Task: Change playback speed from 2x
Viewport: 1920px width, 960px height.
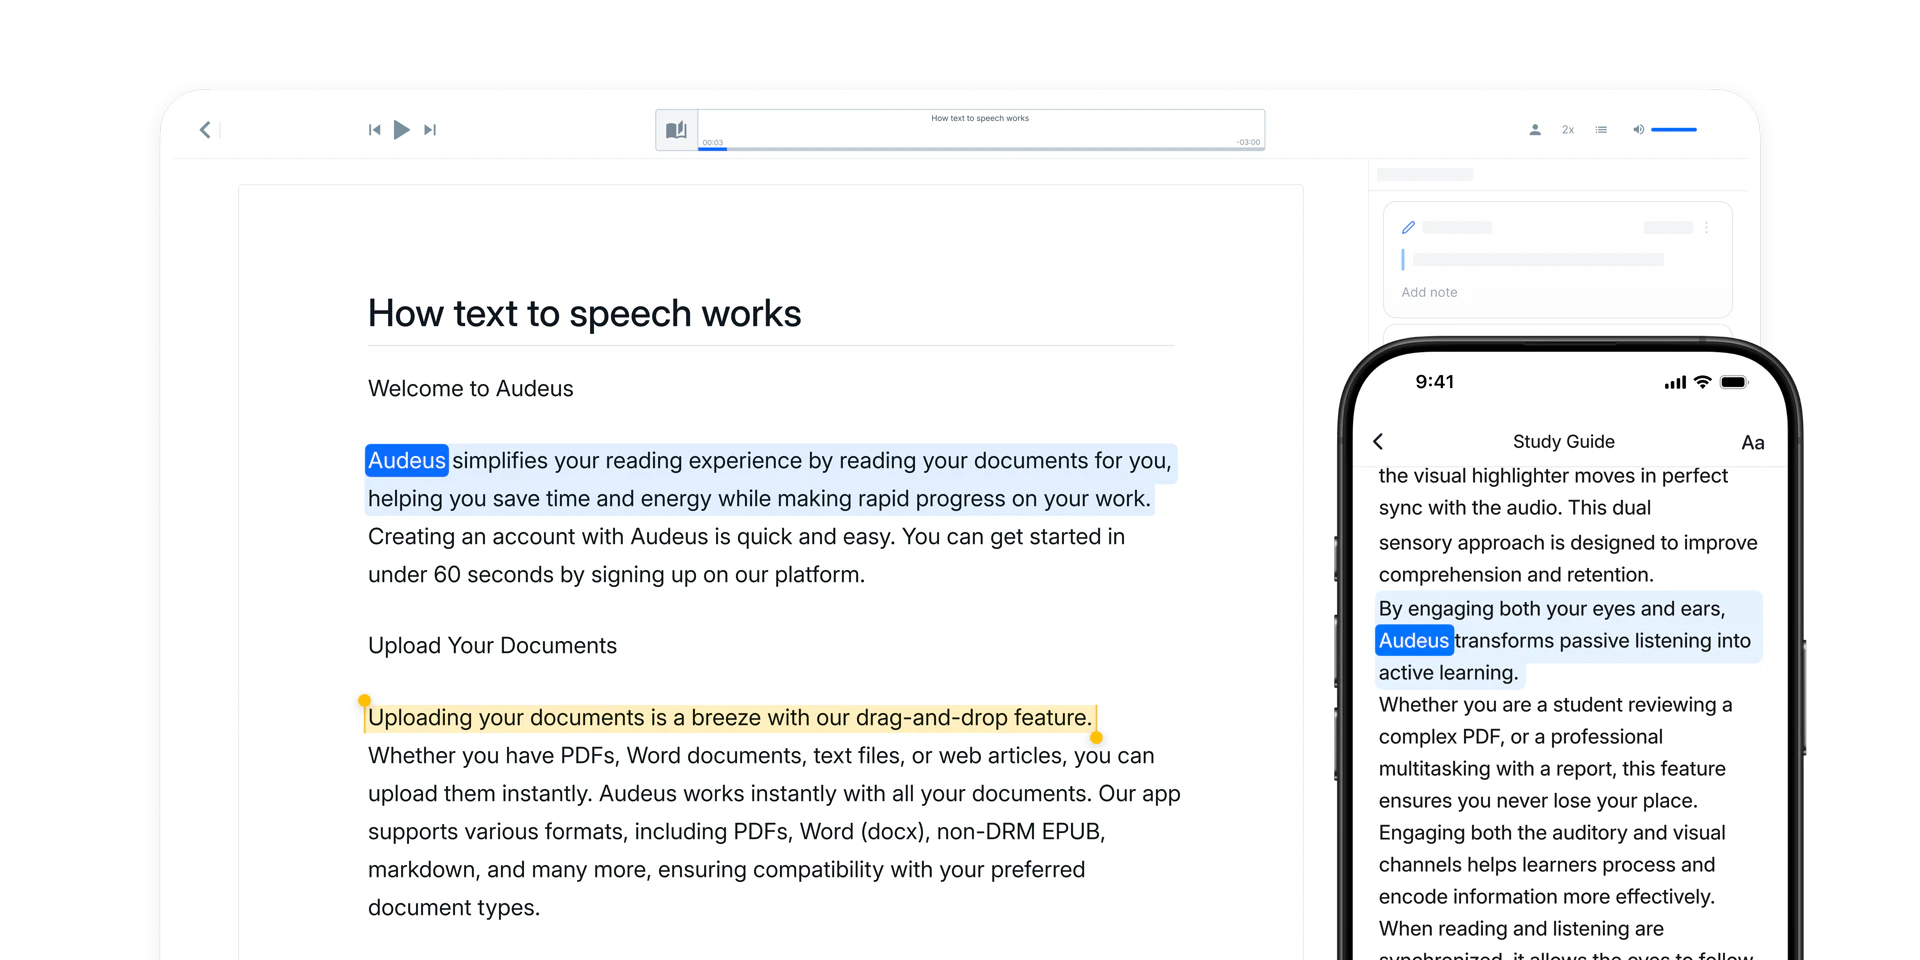Action: tap(1567, 129)
